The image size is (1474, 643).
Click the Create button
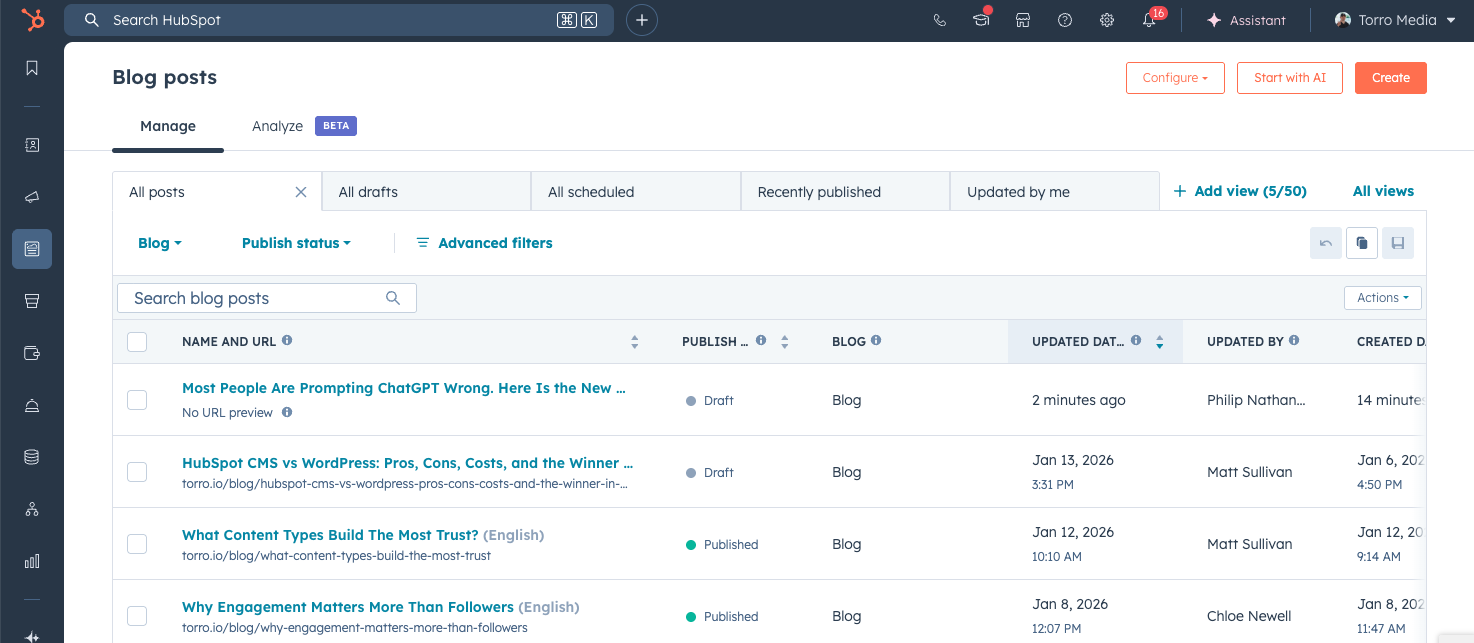pos(1390,77)
